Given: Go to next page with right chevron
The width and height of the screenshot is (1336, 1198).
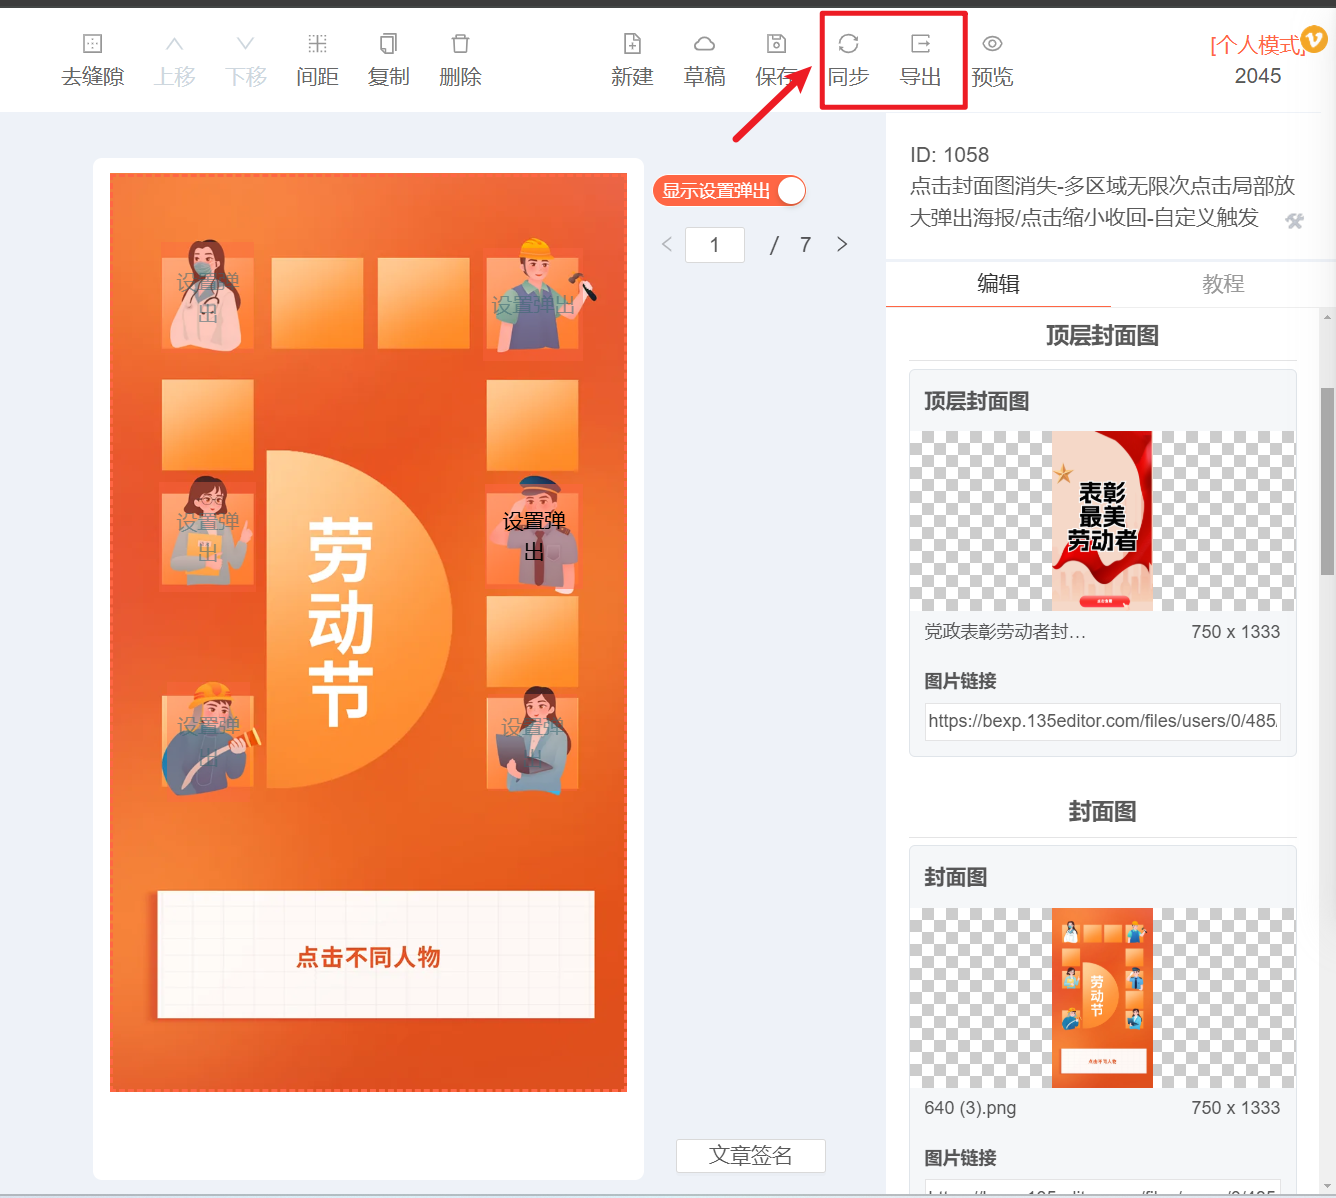Looking at the screenshot, I should pos(842,244).
